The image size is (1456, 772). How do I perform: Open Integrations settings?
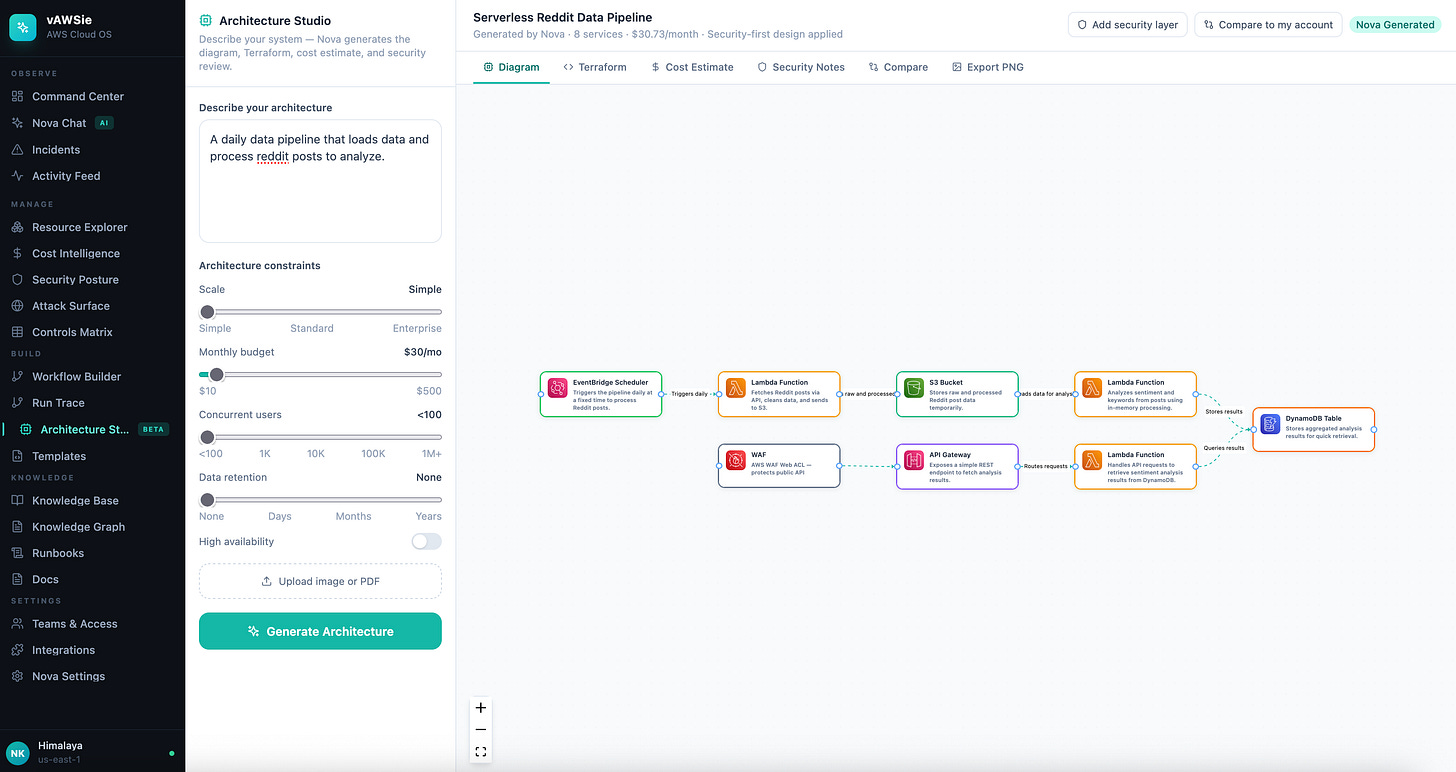(x=64, y=650)
